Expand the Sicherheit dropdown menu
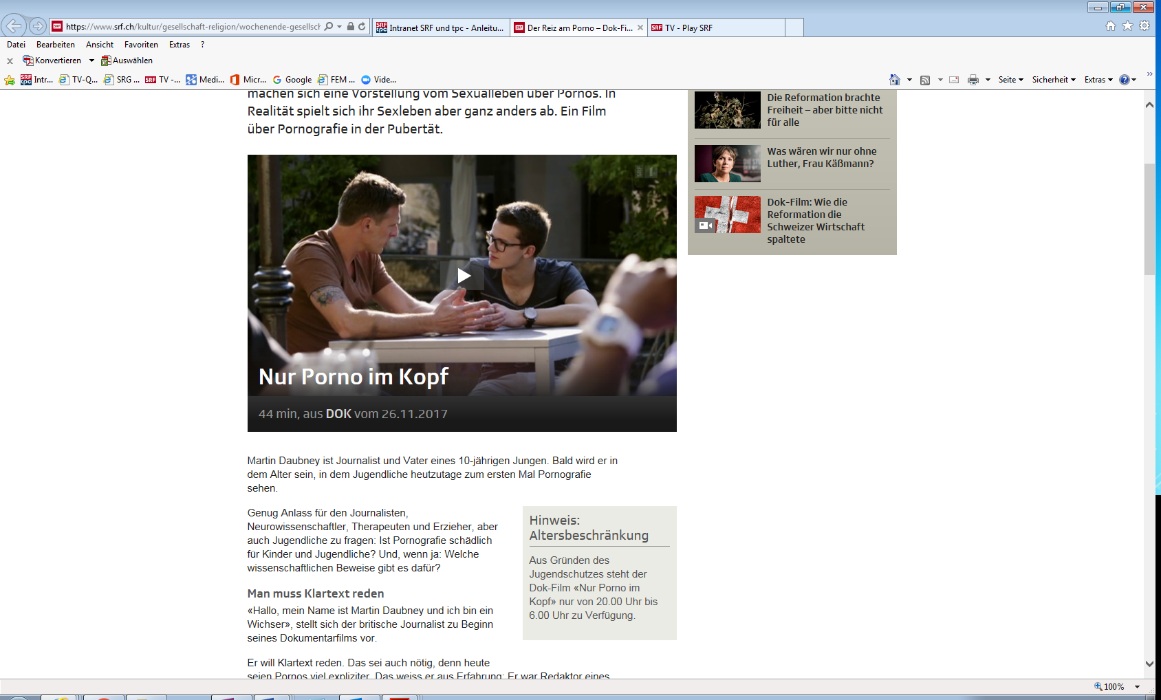1161x700 pixels. tap(1055, 79)
